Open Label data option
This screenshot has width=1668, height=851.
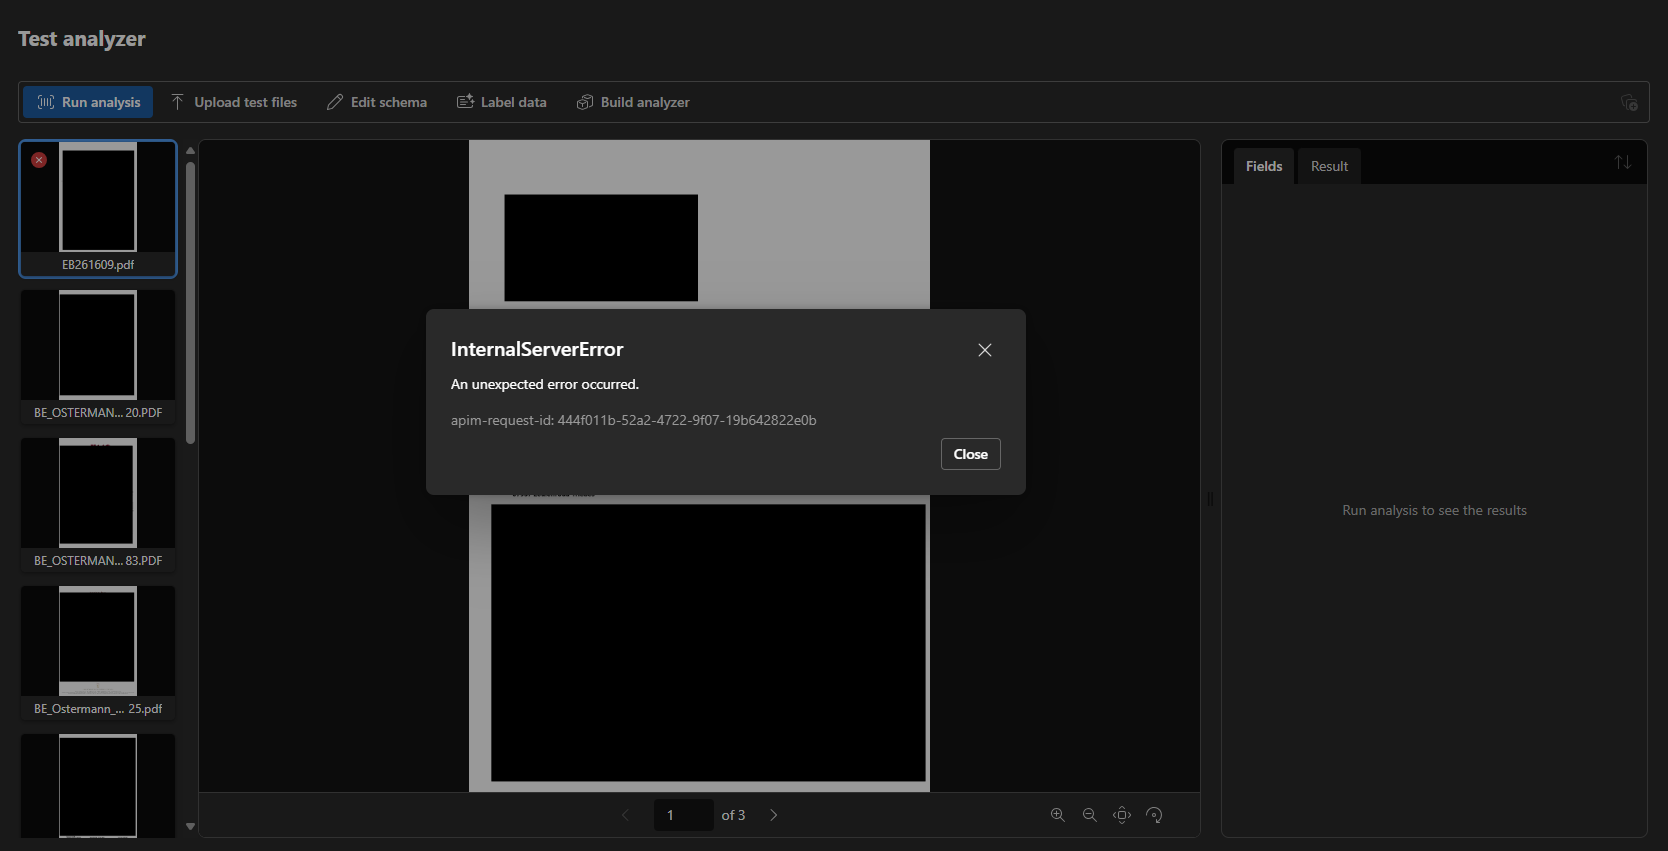pyautogui.click(x=502, y=102)
